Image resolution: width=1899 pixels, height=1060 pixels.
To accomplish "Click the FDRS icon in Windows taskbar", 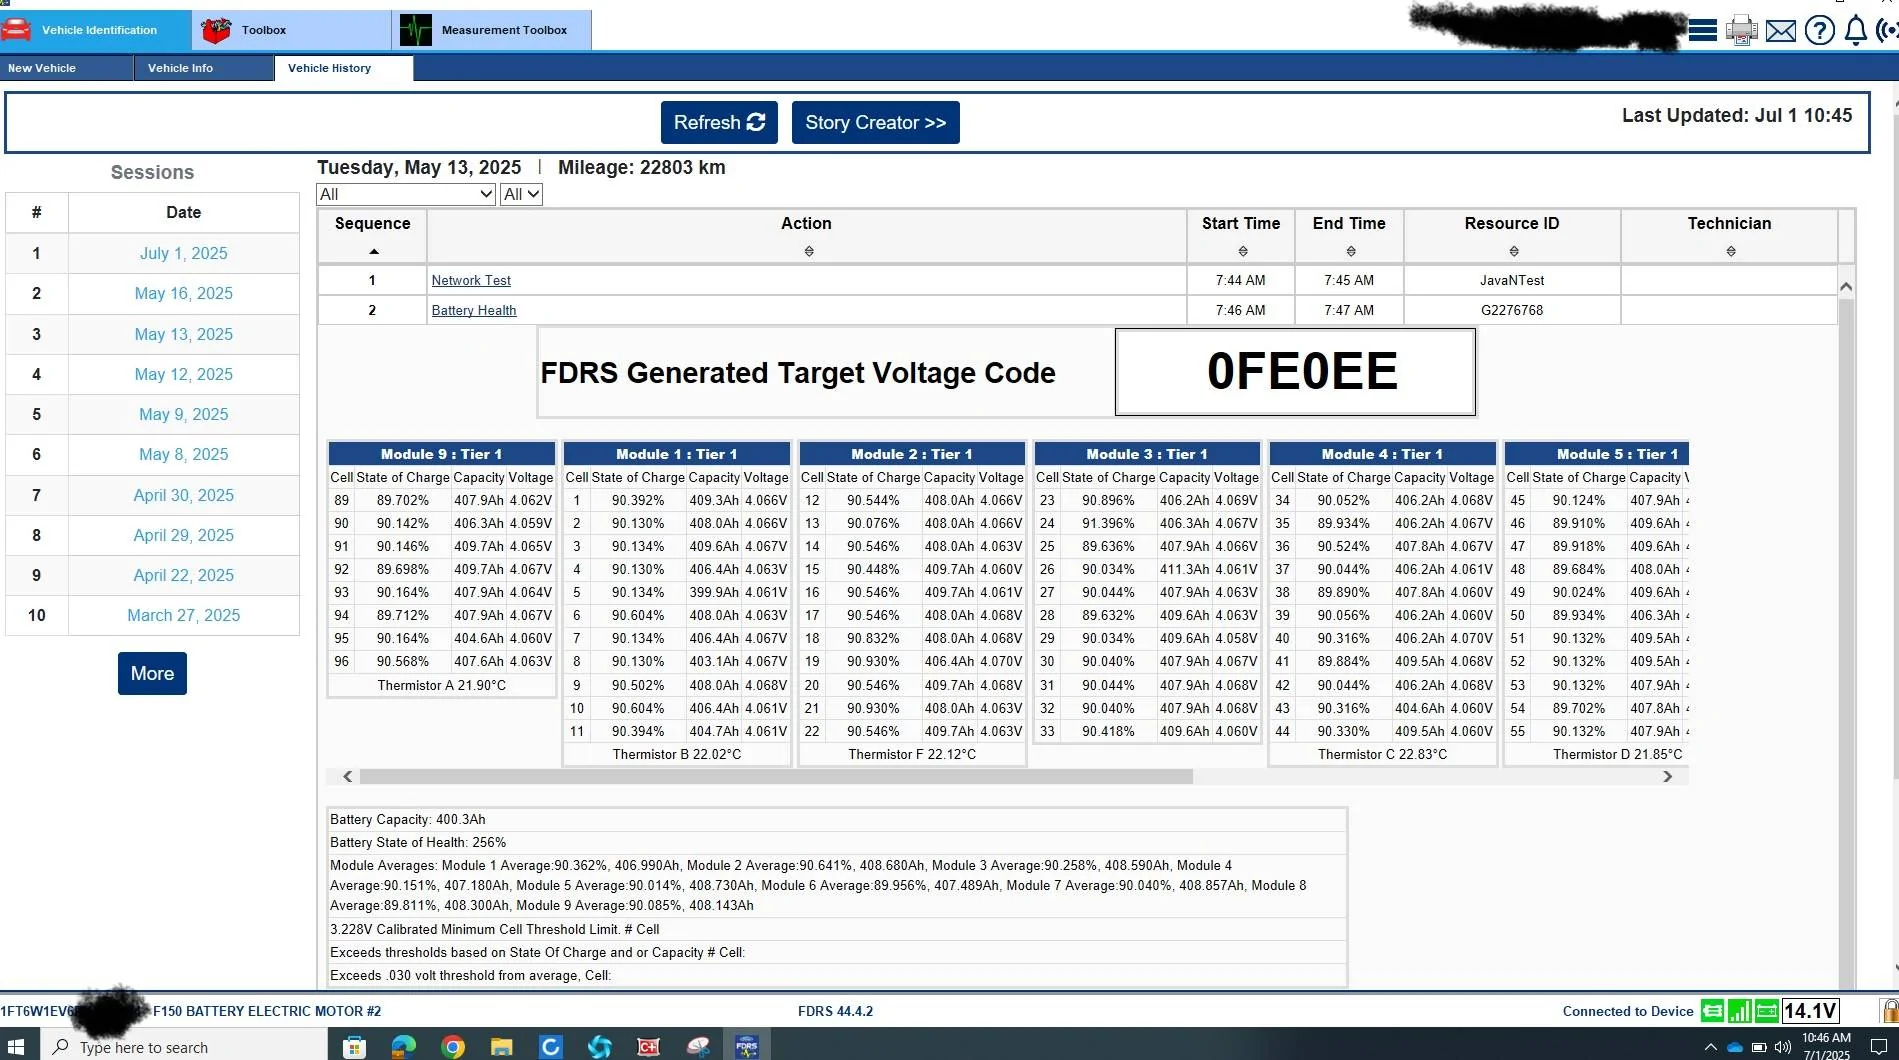I will pyautogui.click(x=746, y=1047).
